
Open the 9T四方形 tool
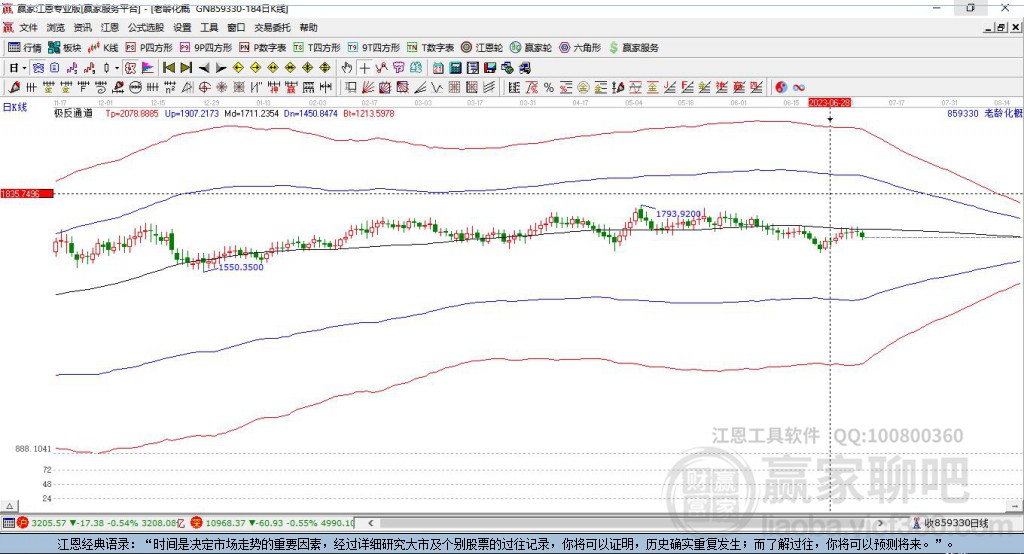click(374, 48)
